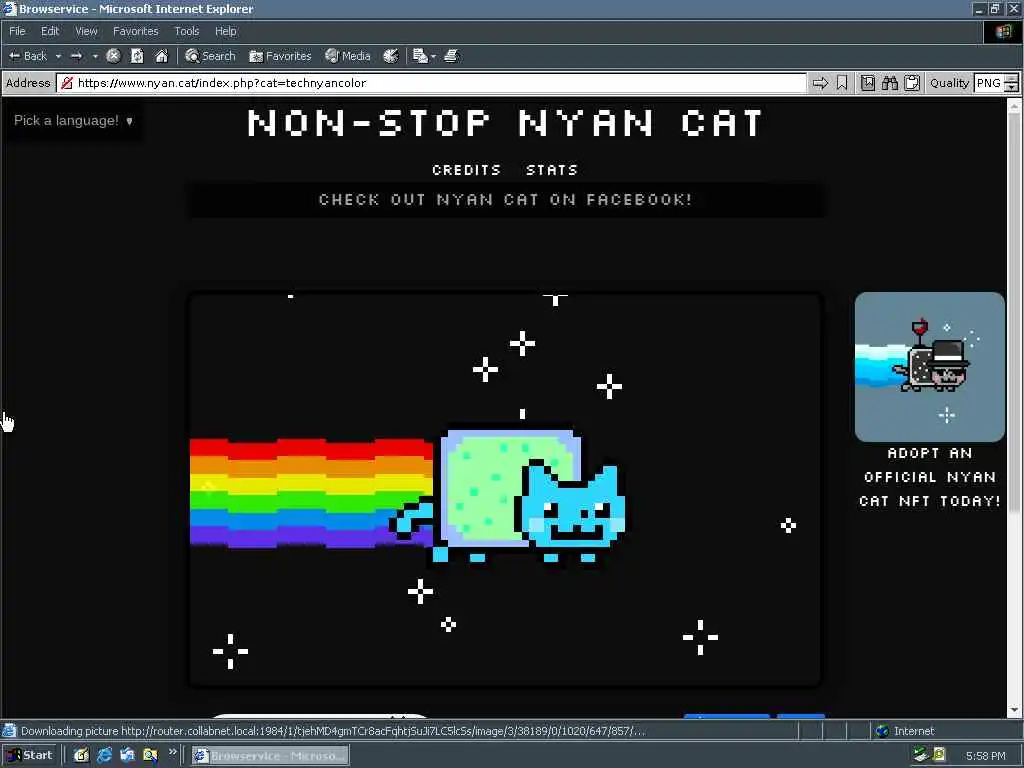Image resolution: width=1024 pixels, height=768 pixels.
Task: Click the address bar URL field
Action: click(431, 83)
